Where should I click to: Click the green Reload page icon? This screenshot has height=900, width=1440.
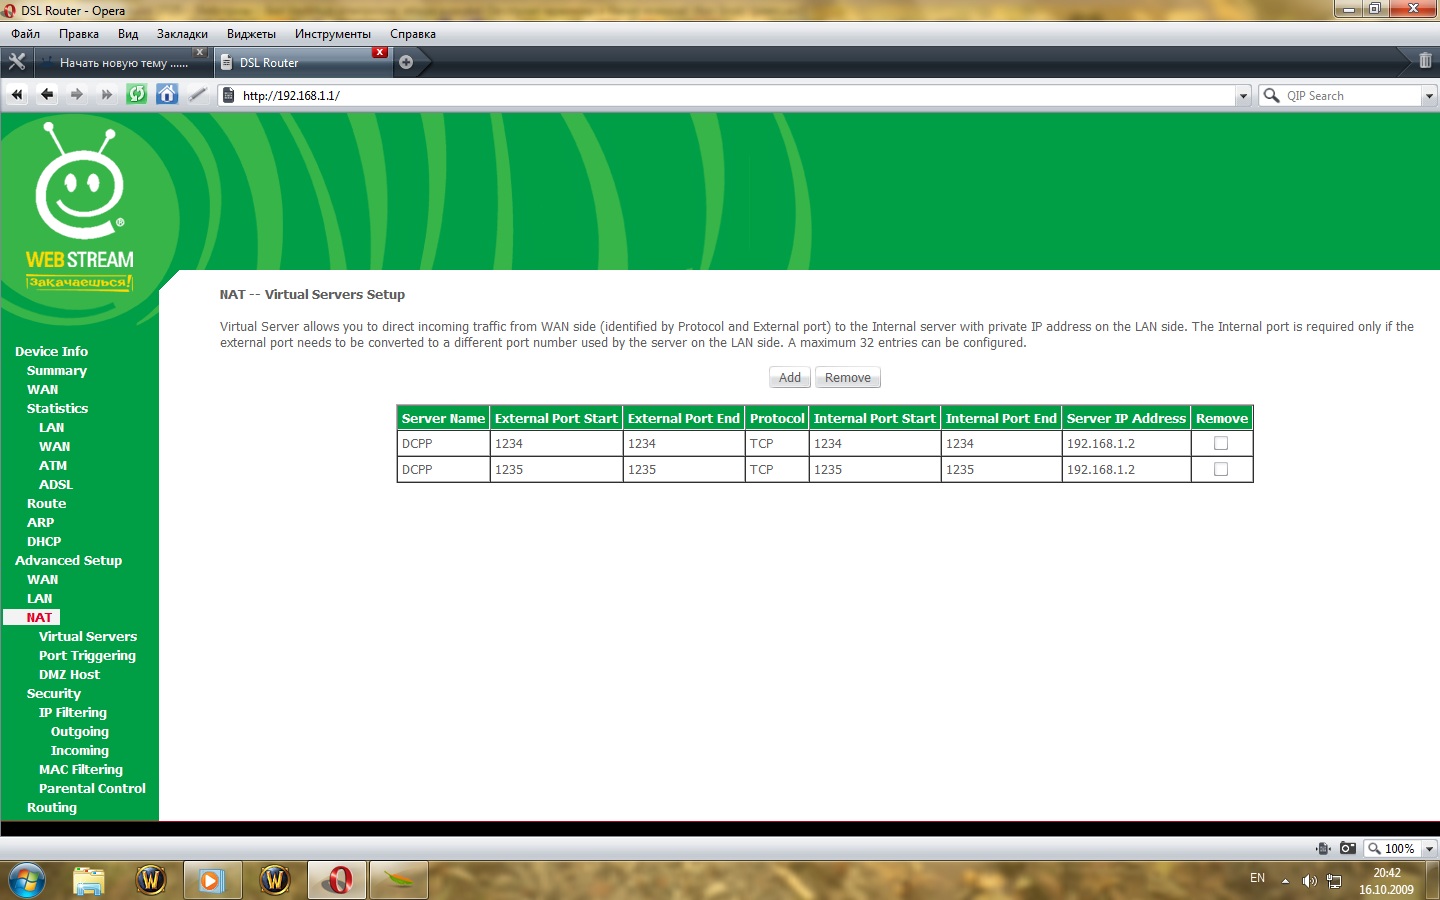pos(137,95)
